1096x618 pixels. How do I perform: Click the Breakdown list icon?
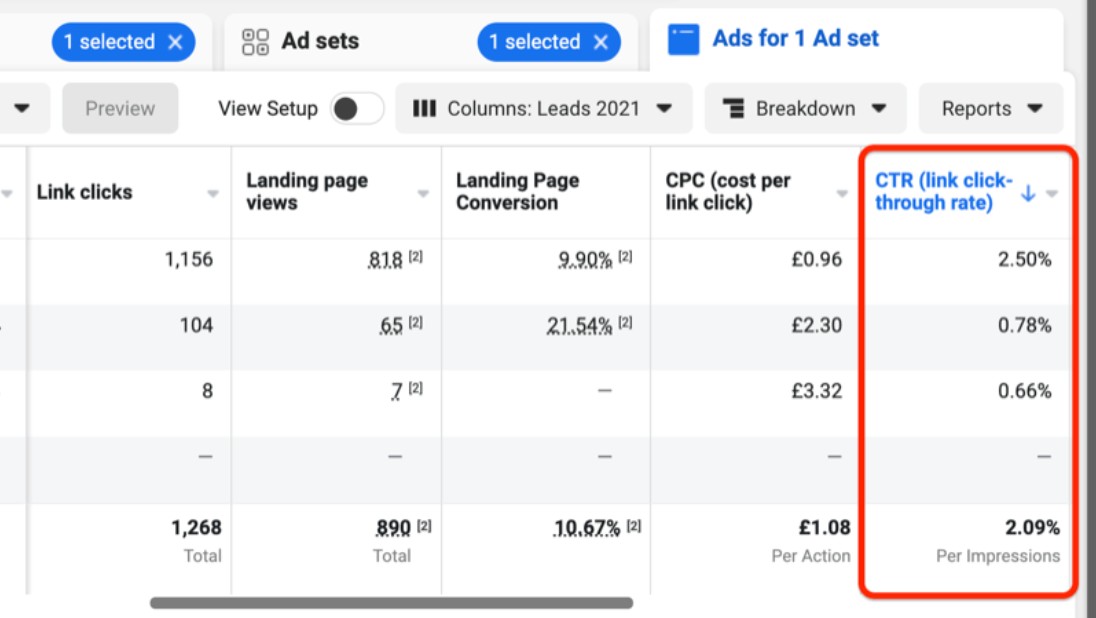(x=733, y=109)
